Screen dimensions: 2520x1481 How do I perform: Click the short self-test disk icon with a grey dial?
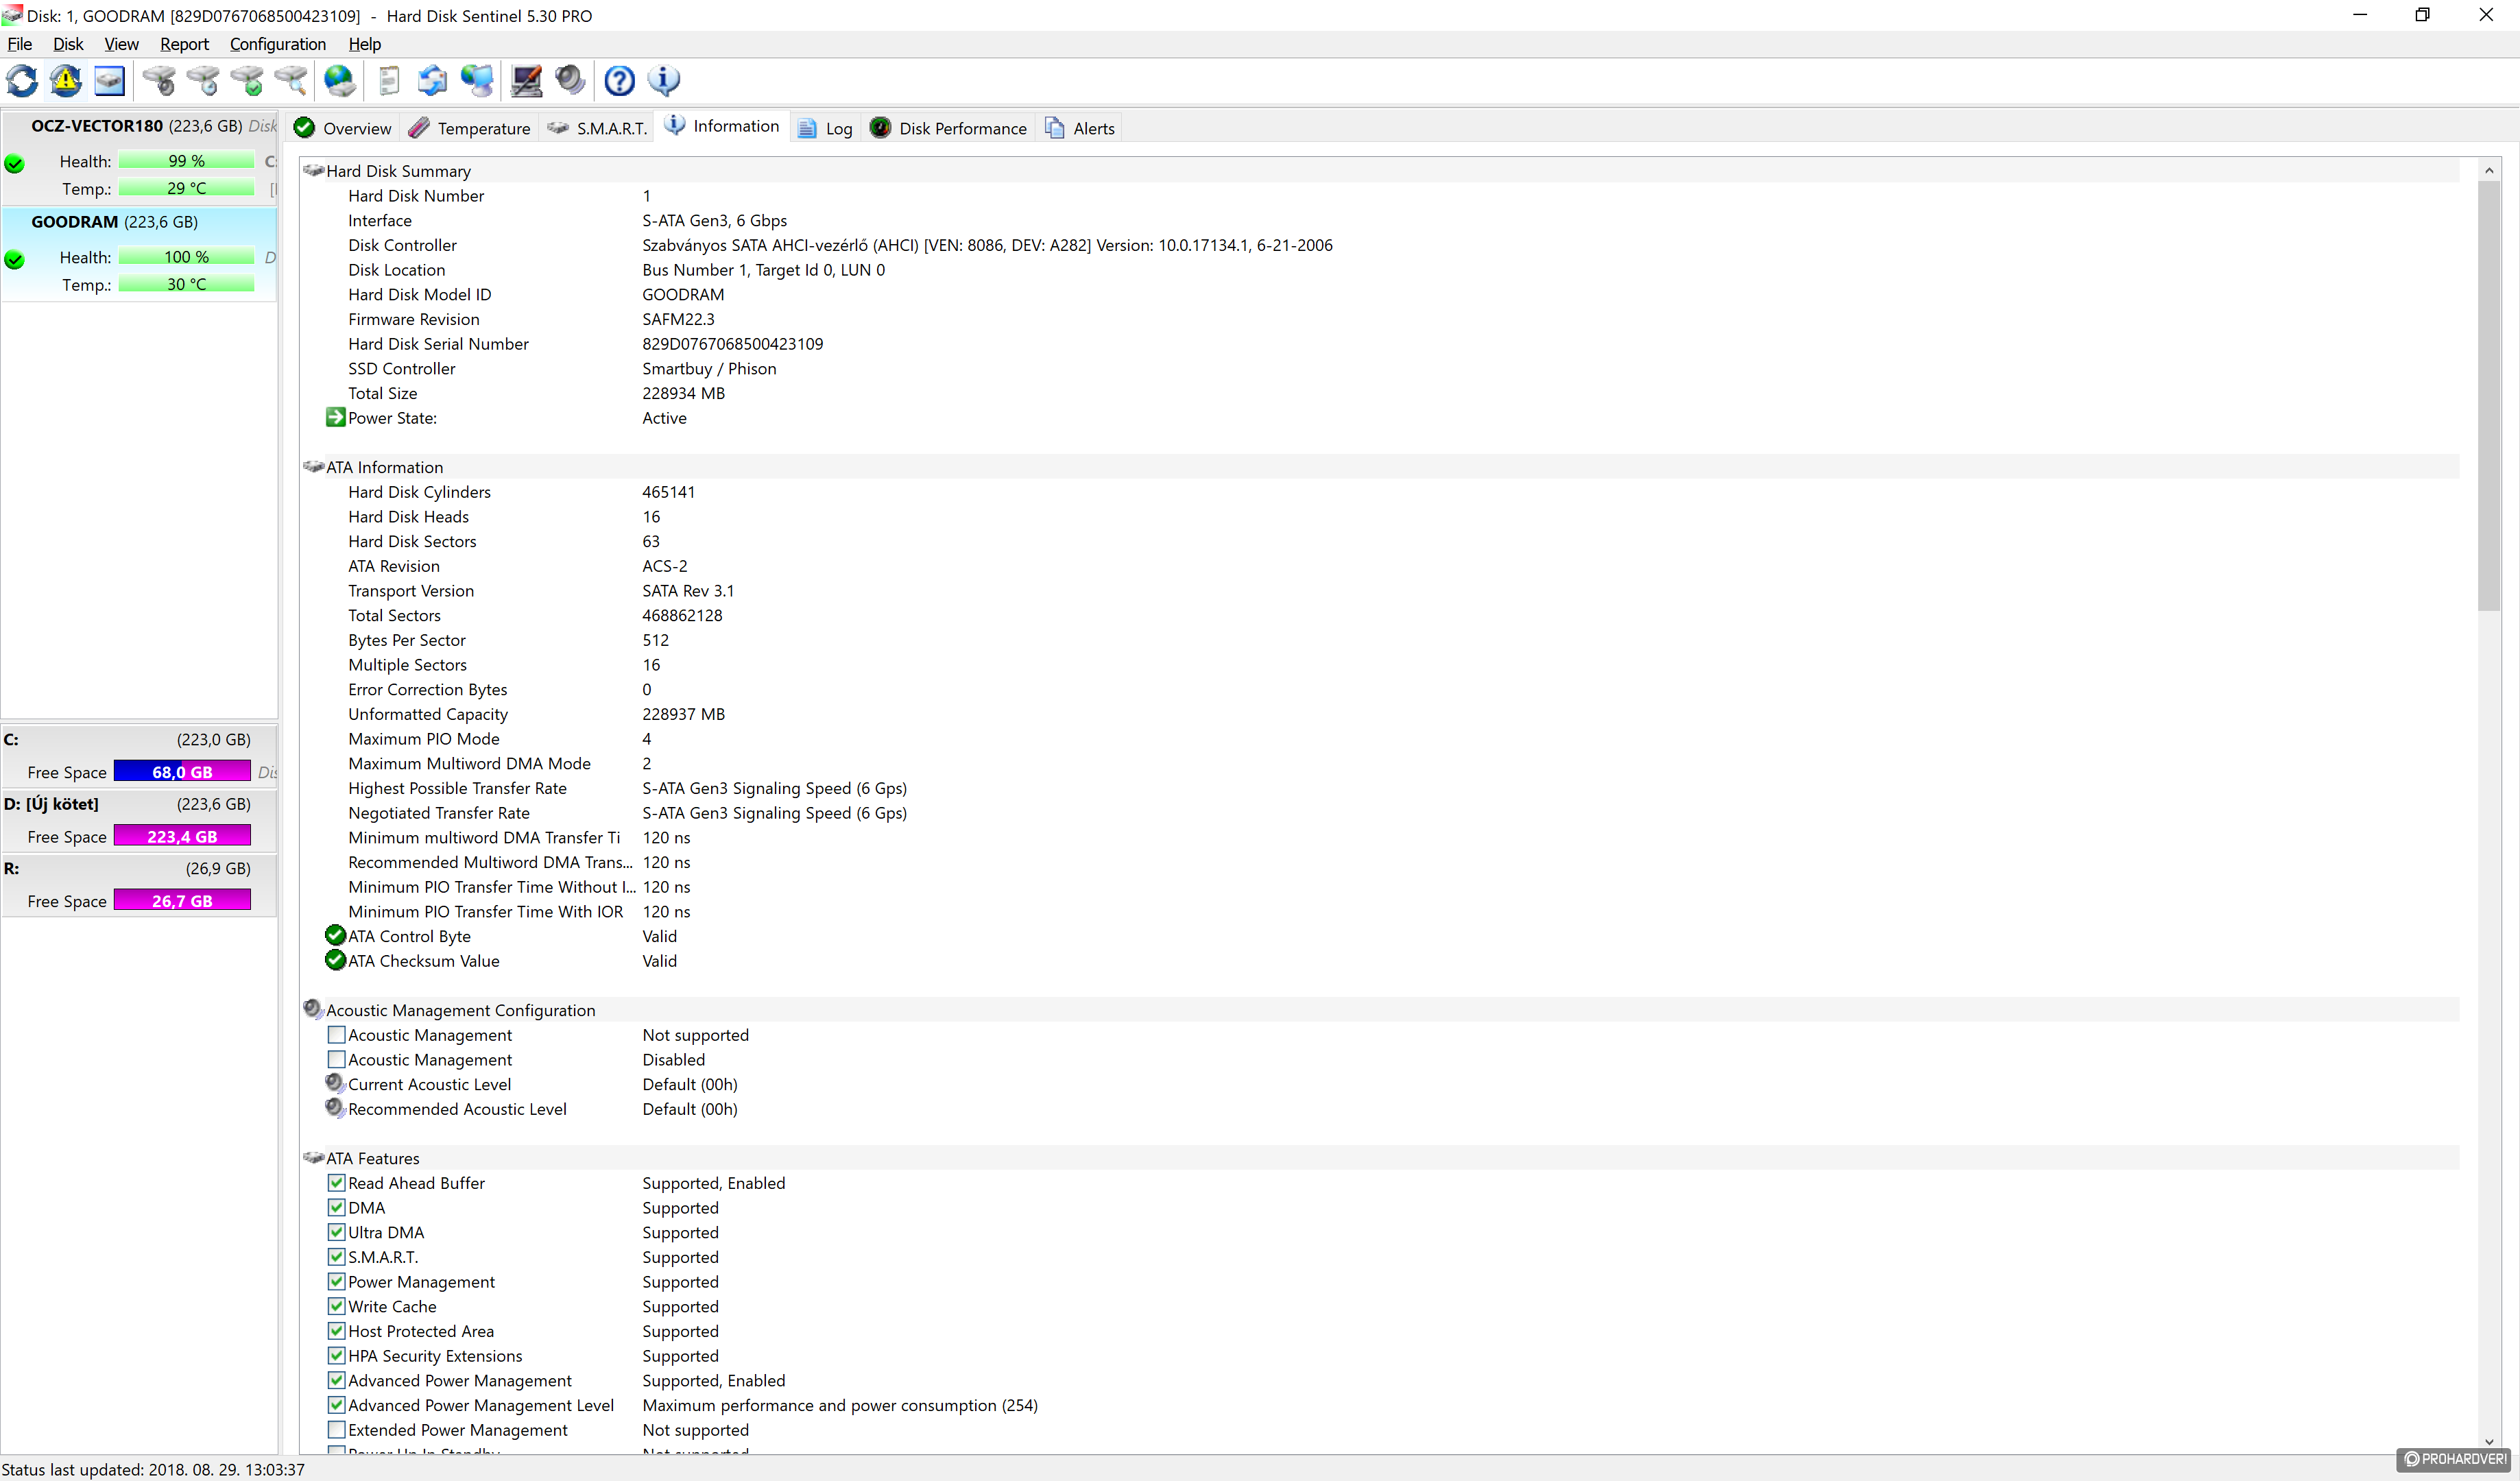[x=158, y=80]
